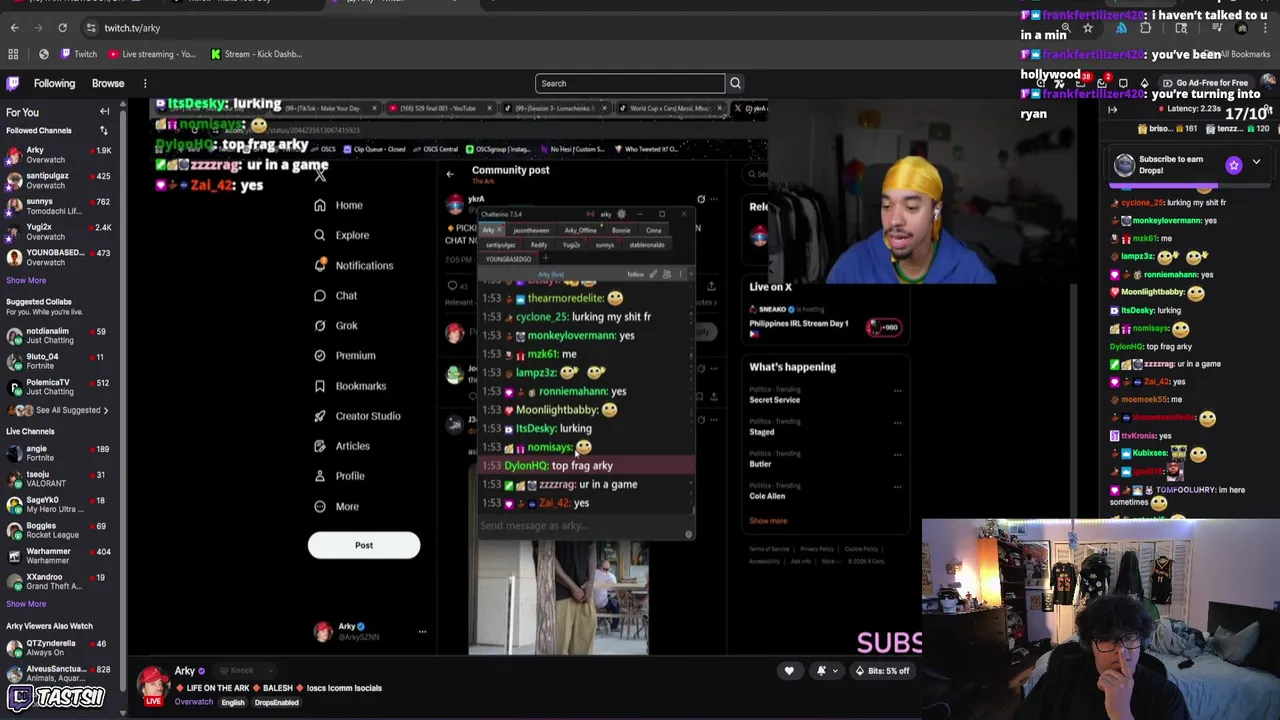Click Go Ad-Free for Free
Image resolution: width=1280 pixels, height=720 pixels.
pyautogui.click(x=1204, y=83)
